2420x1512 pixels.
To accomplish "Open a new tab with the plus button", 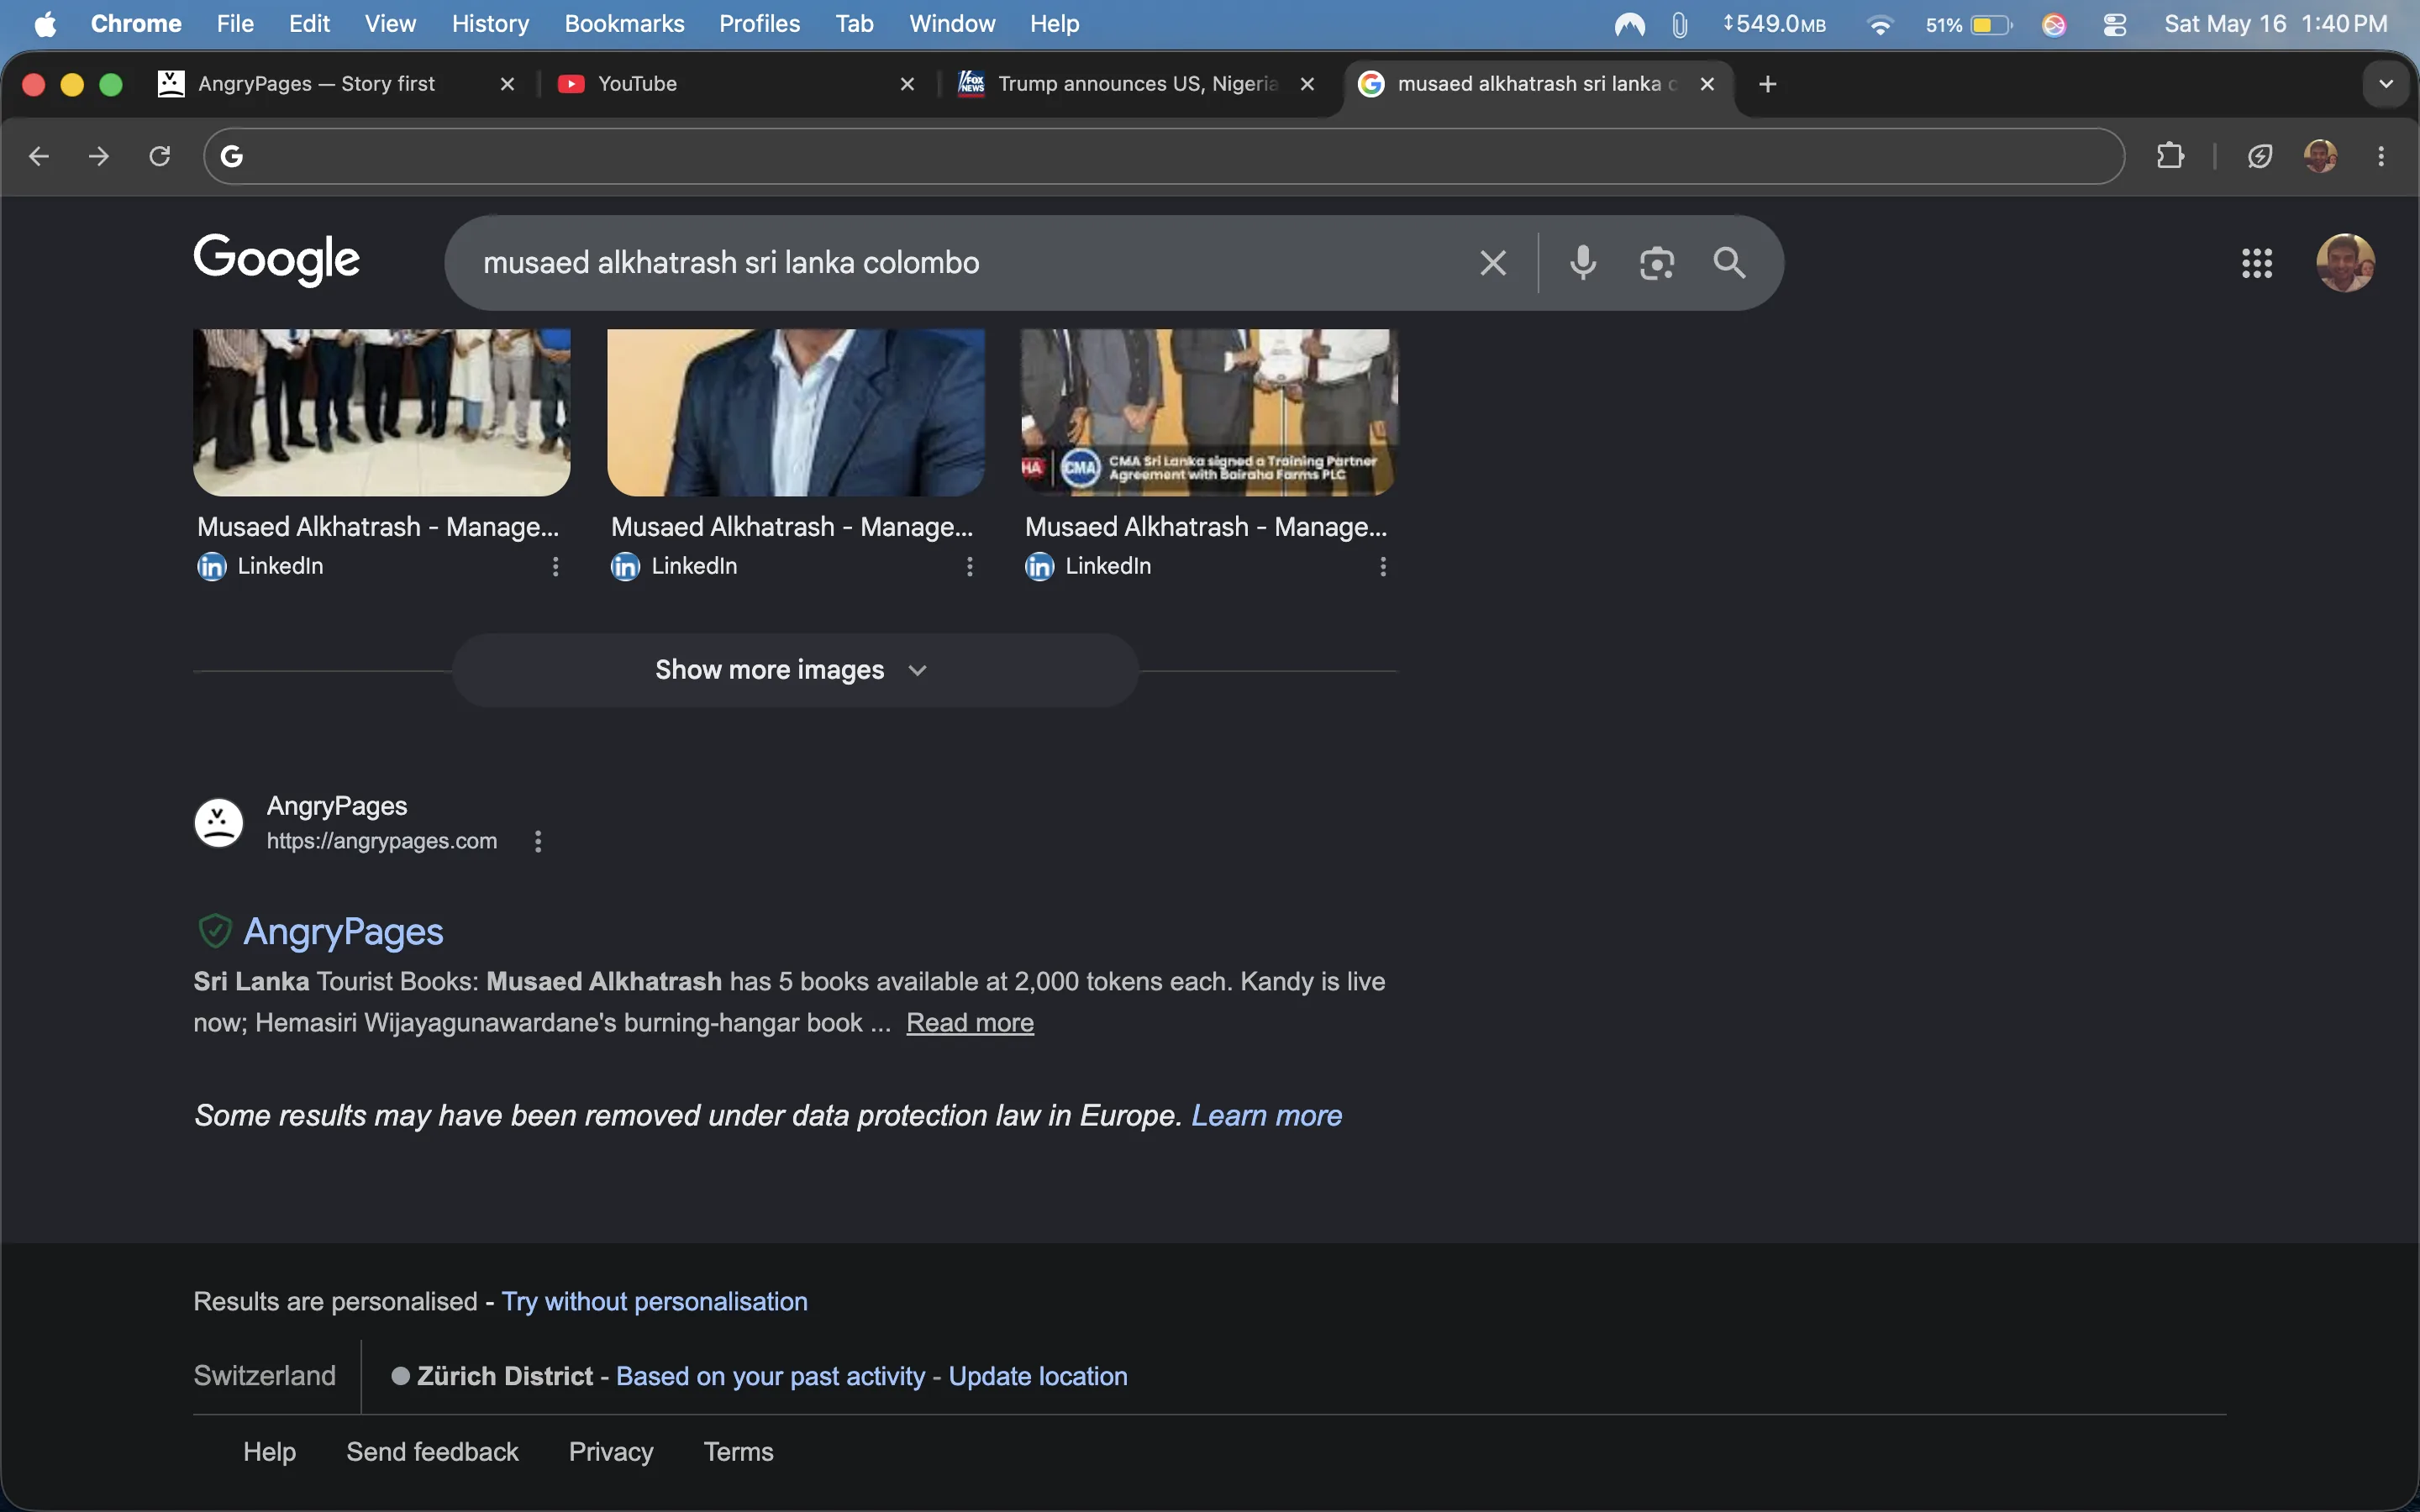I will coord(1768,84).
